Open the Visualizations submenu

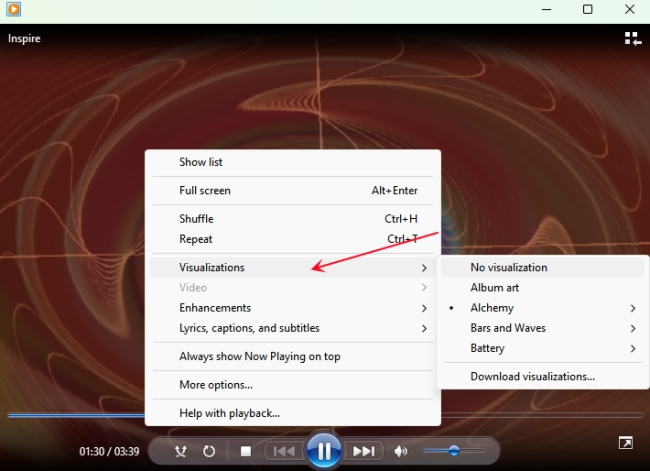[293, 267]
